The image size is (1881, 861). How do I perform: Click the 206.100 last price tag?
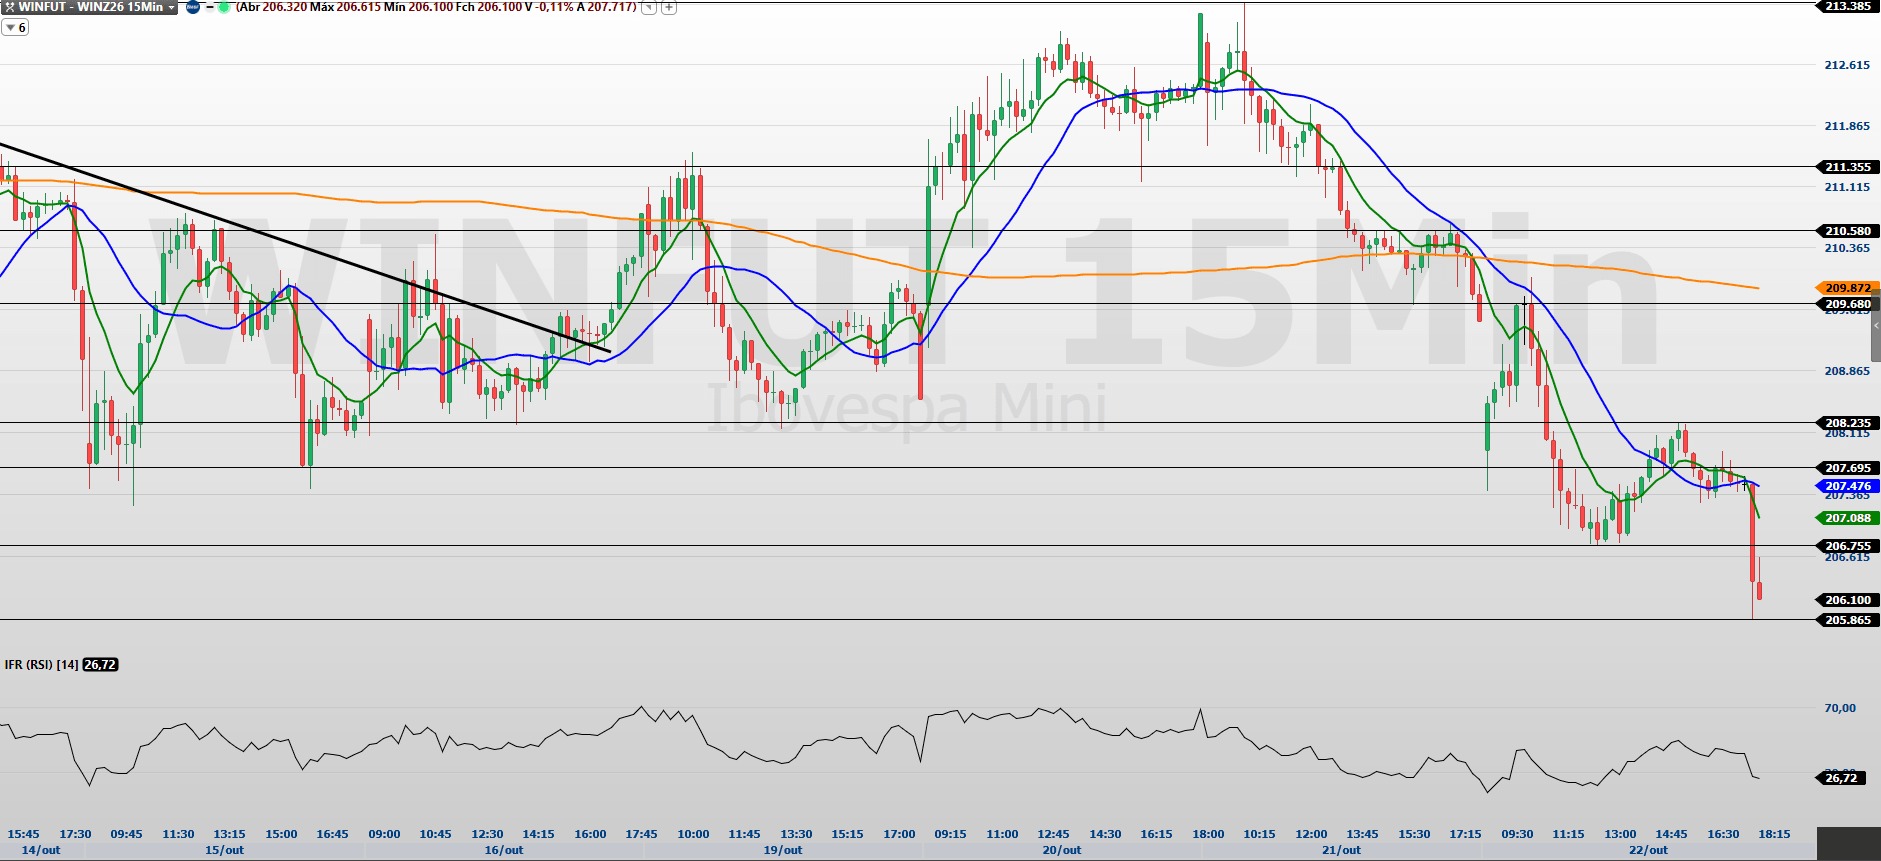(1847, 600)
